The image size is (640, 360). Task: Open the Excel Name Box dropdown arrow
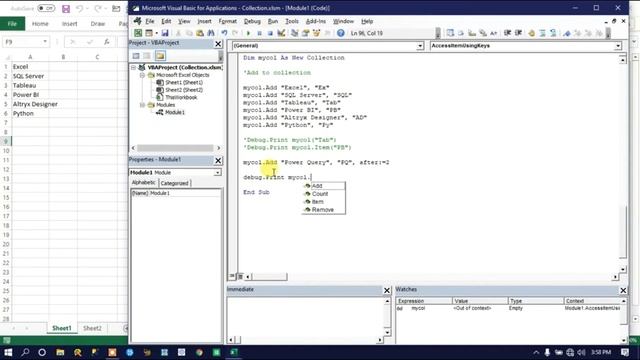click(x=44, y=42)
